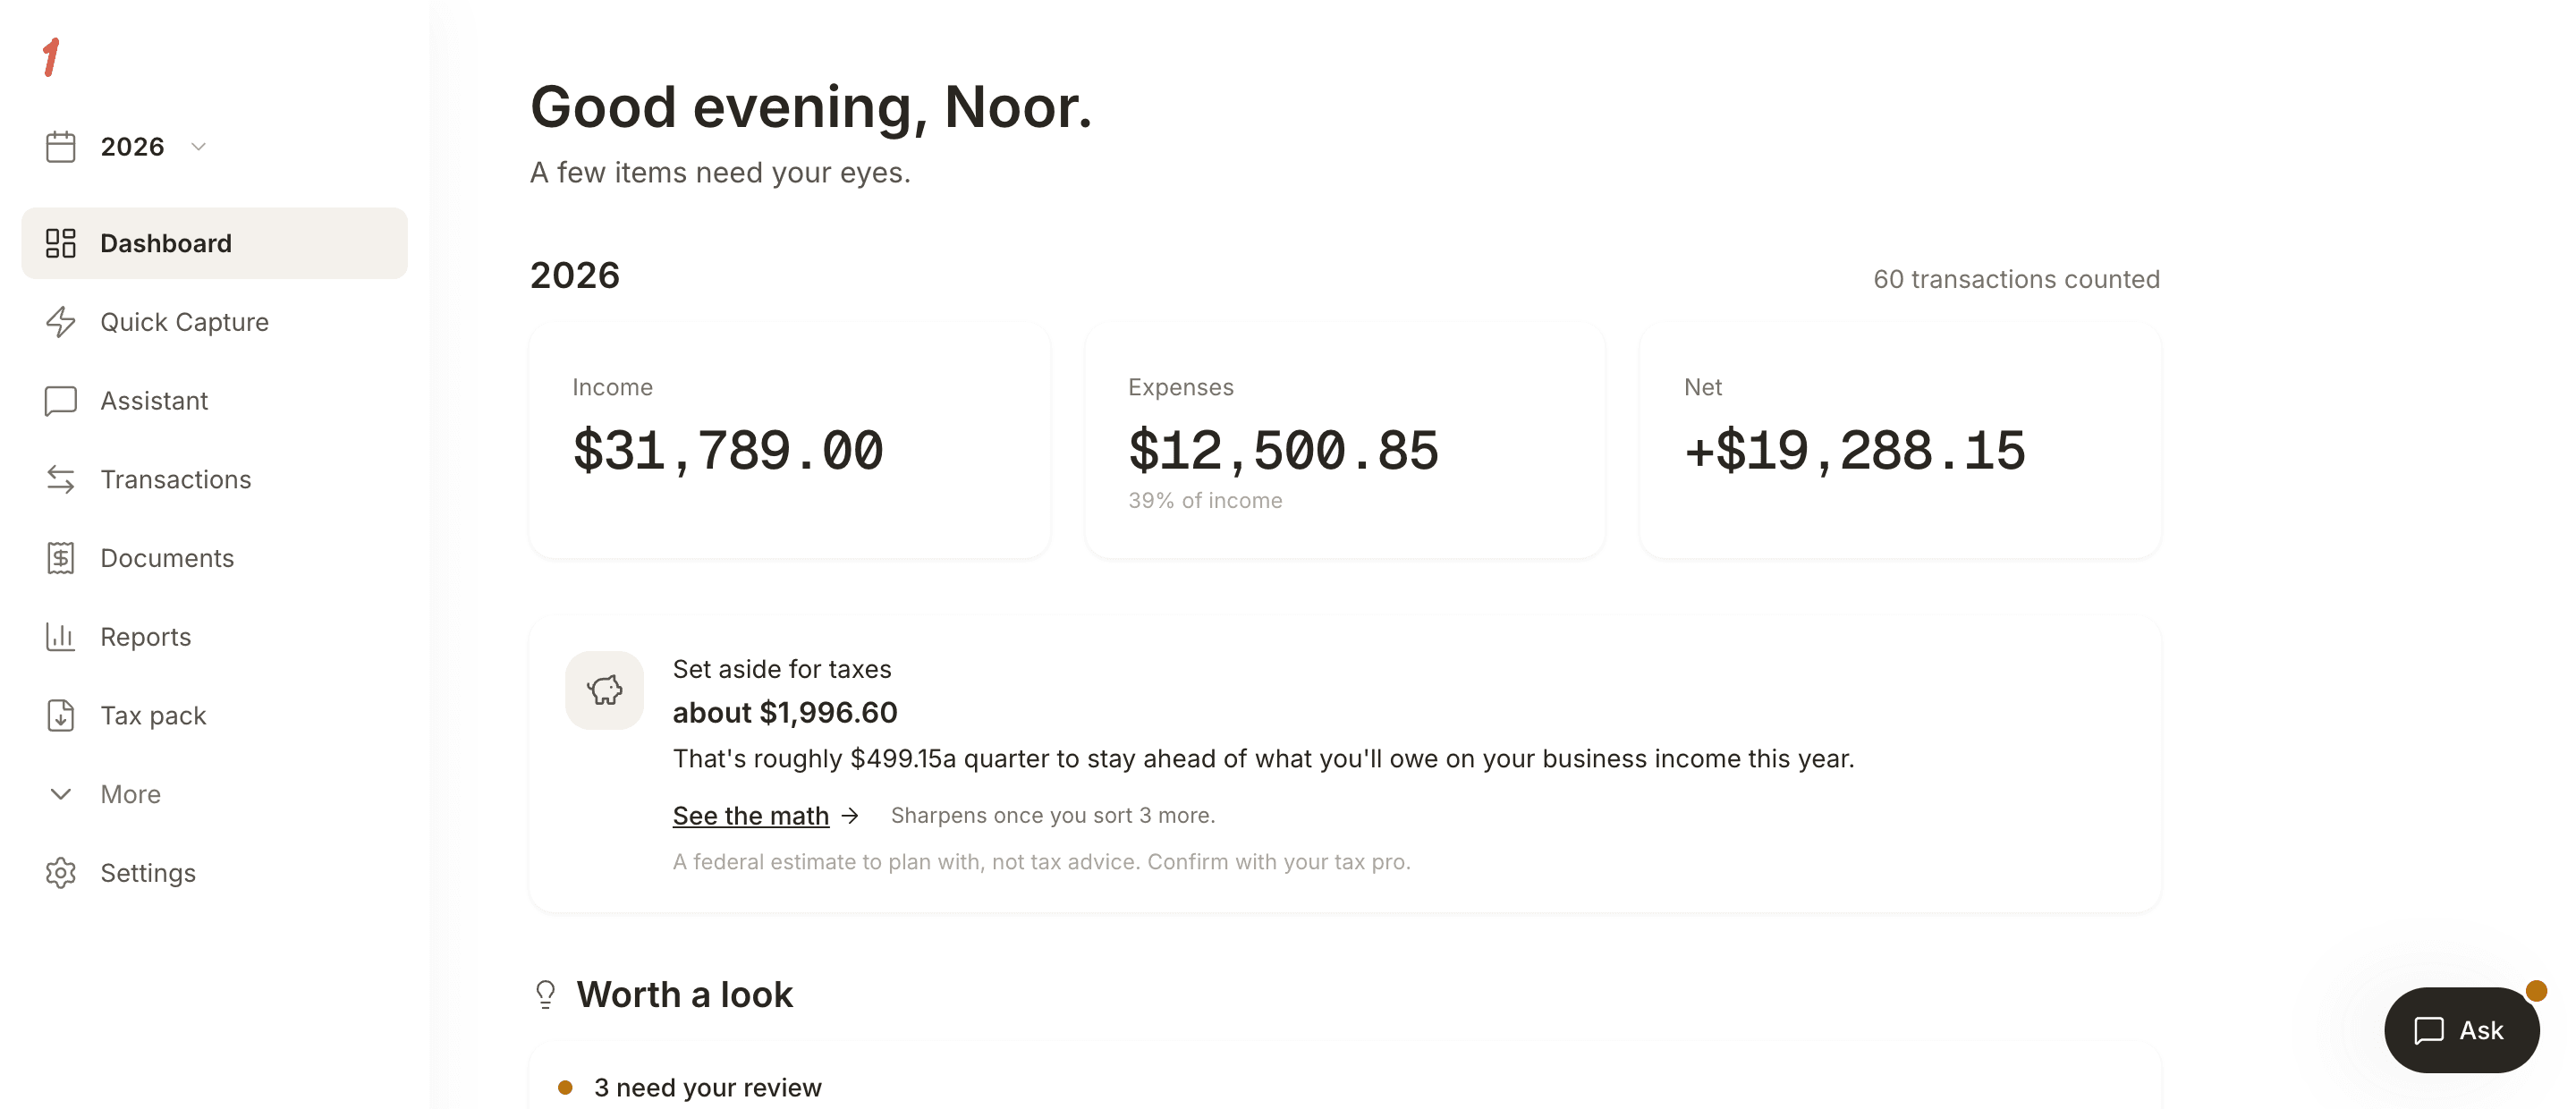Click the piggy bank tax icon
Image resolution: width=2576 pixels, height=1109 pixels.
pos(604,690)
